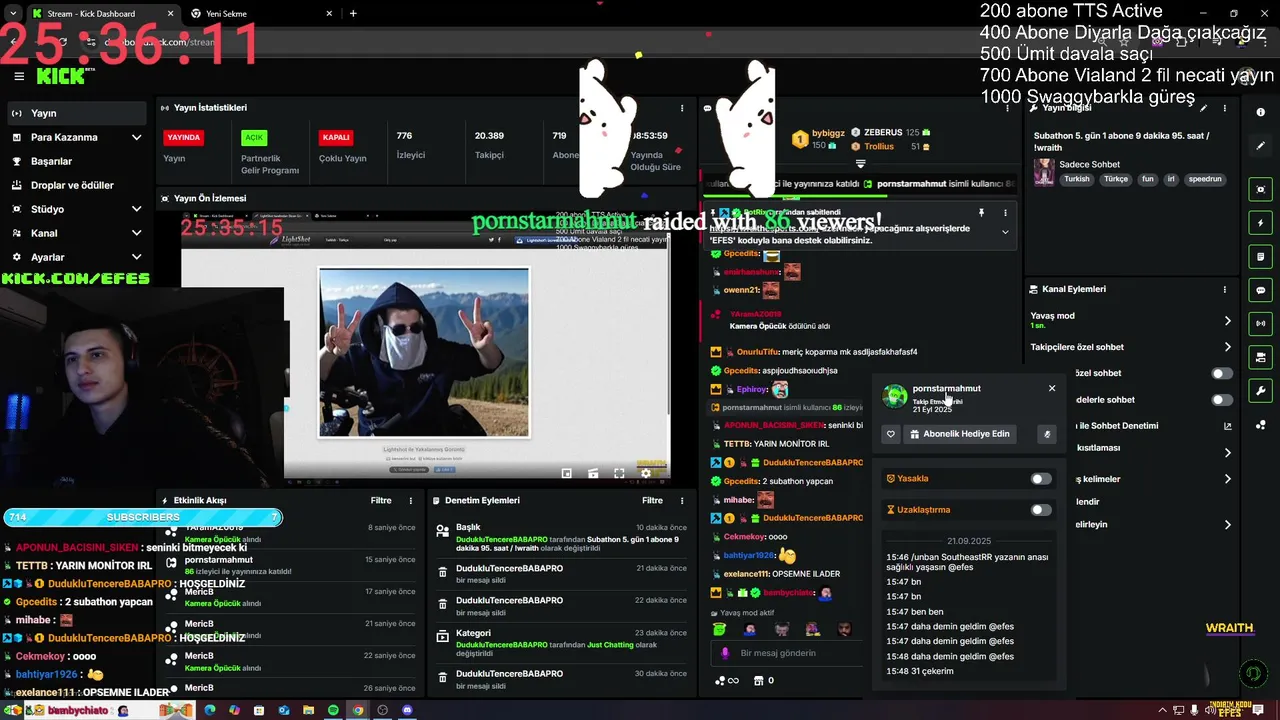Open the Kick hamburger menu
Image resolution: width=1280 pixels, height=720 pixels.
pyautogui.click(x=19, y=76)
